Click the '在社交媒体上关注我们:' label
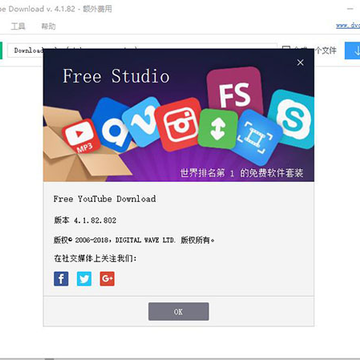360x360 pixels. (95, 258)
